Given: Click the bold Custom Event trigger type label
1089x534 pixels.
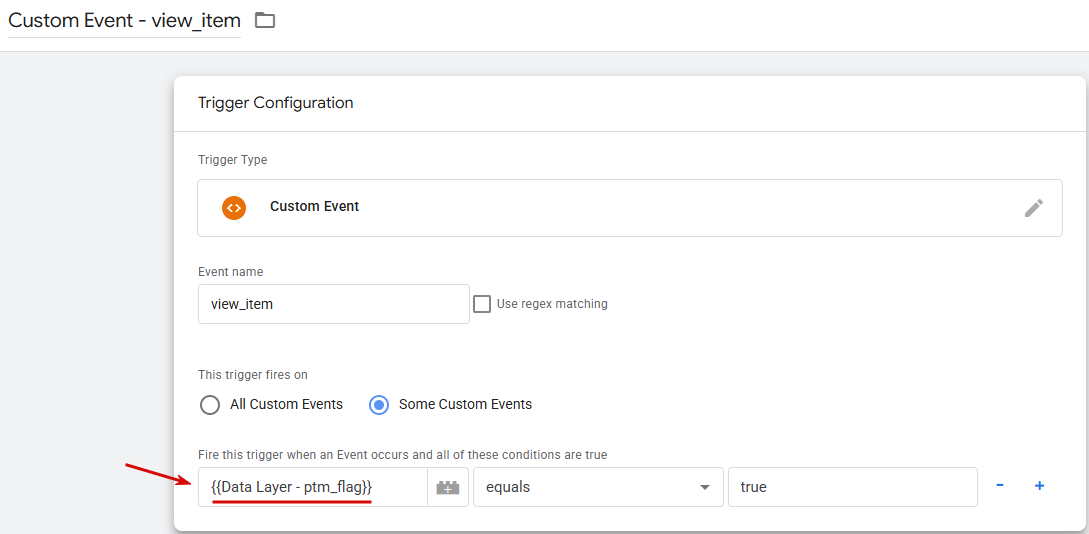Looking at the screenshot, I should point(315,206).
